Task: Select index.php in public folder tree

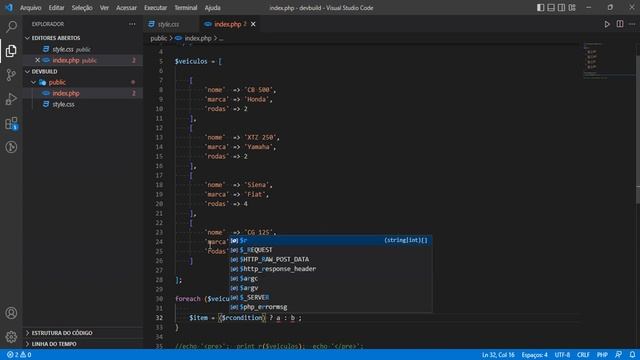Action: click(x=83, y=93)
